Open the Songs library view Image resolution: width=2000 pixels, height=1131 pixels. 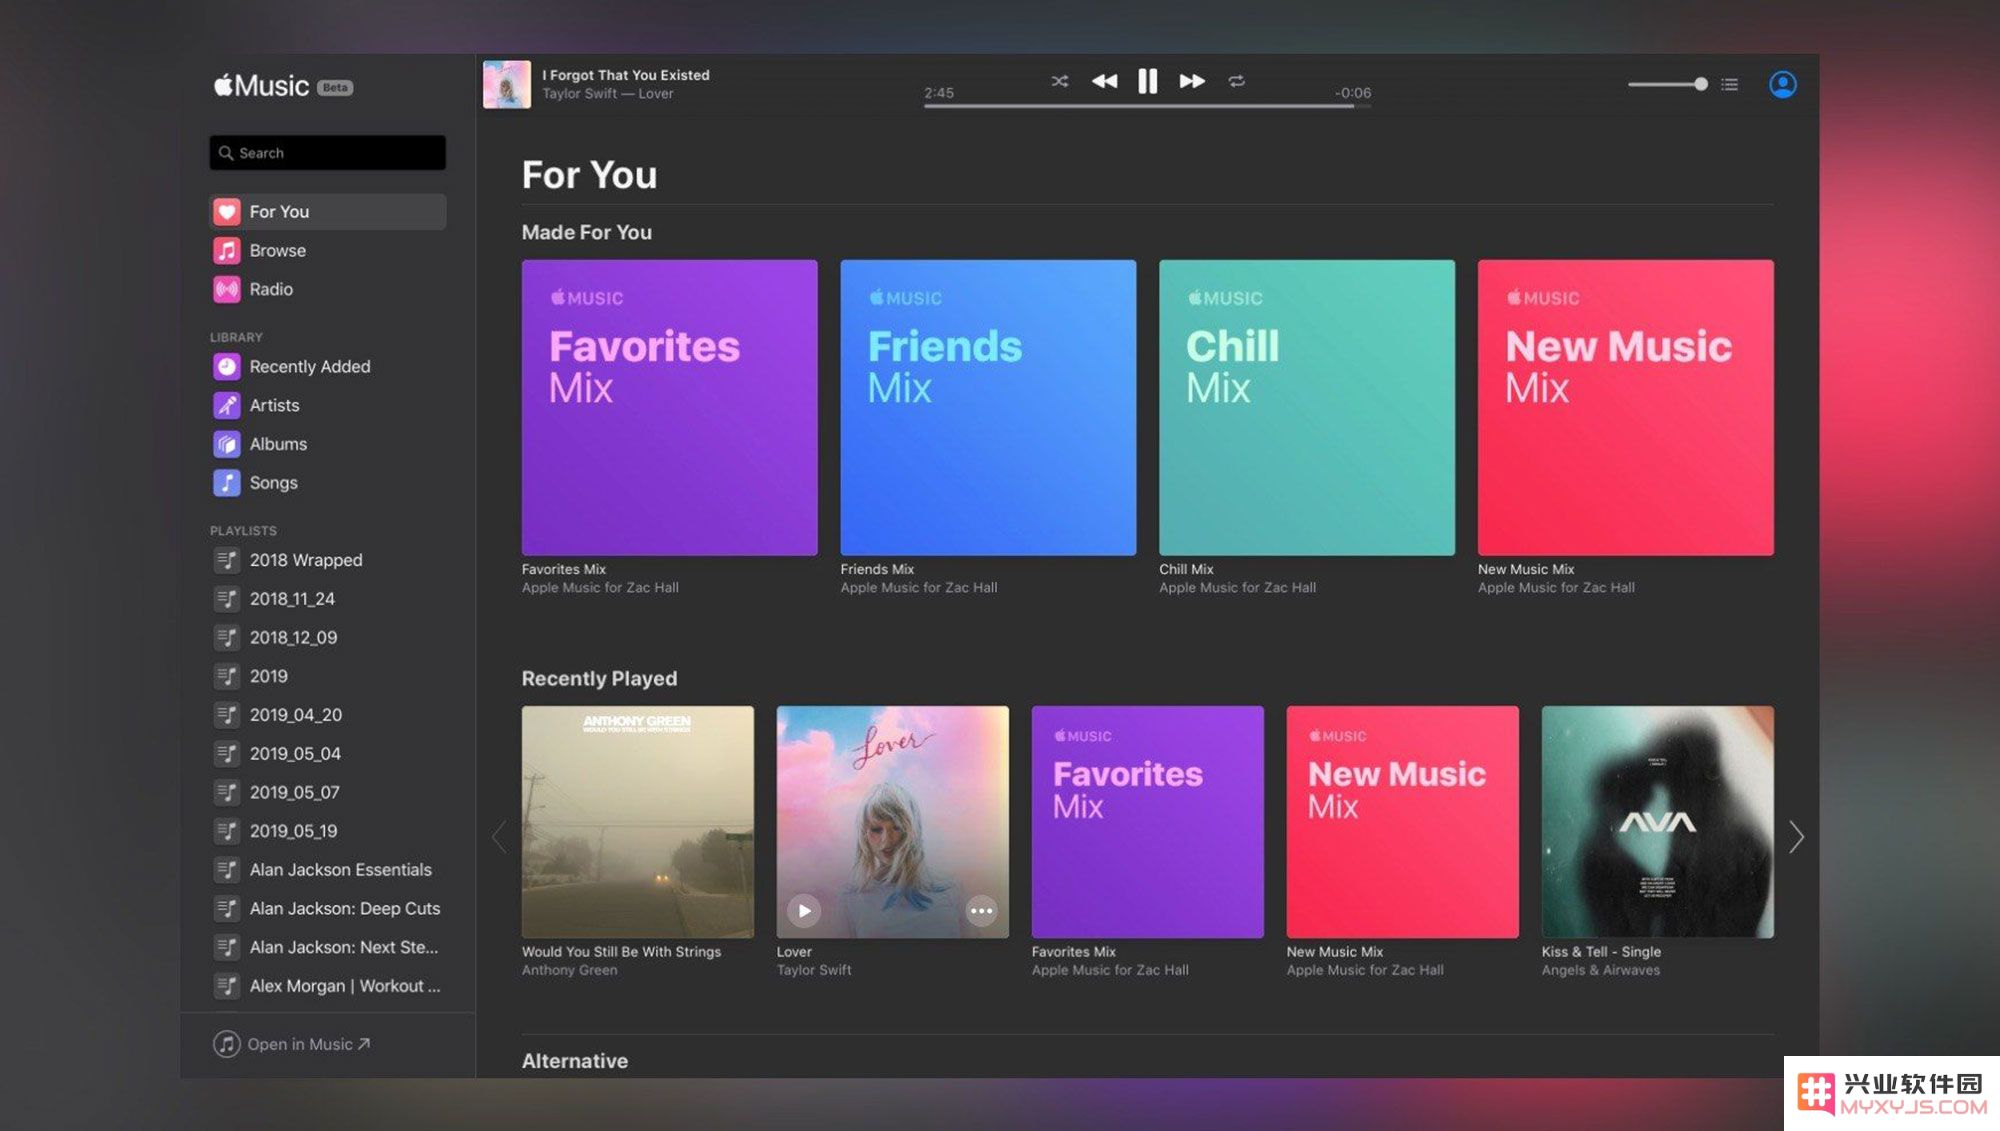coord(328,483)
